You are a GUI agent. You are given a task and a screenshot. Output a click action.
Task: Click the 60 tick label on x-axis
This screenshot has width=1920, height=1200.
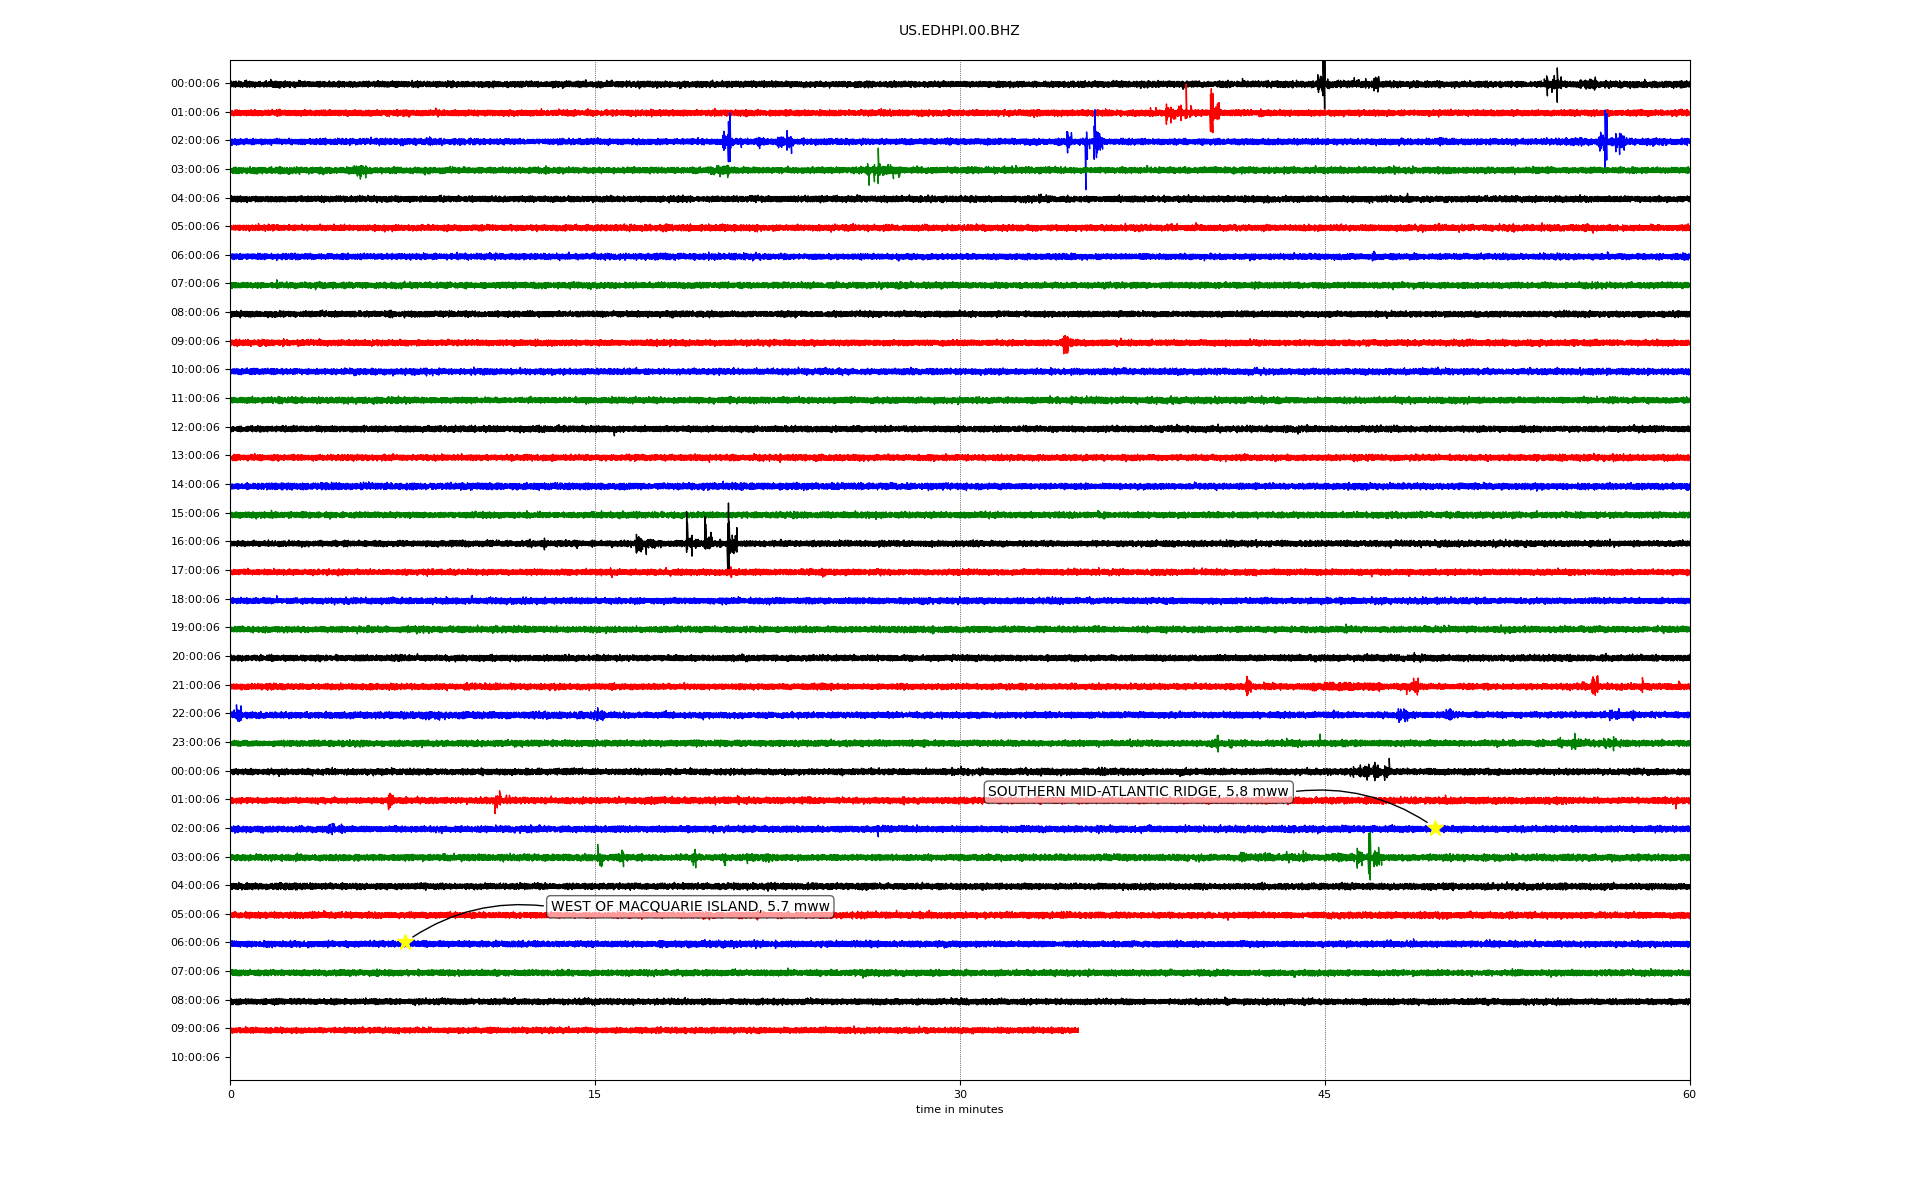pos(1689,1094)
